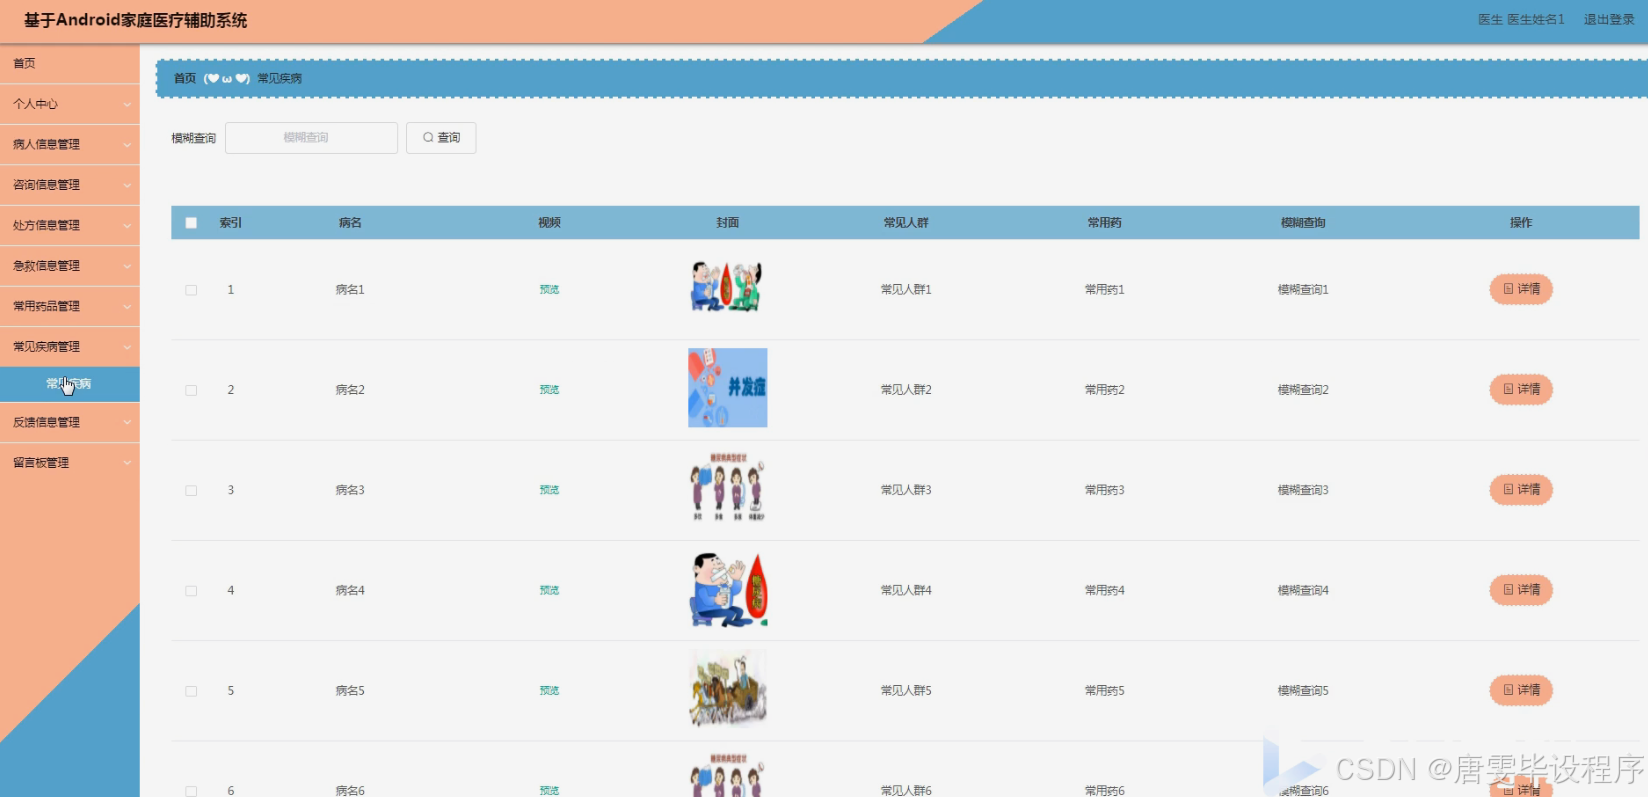This screenshot has width=1648, height=797.
Task: Click 预览 video link for 病名6
Action: 549,791
